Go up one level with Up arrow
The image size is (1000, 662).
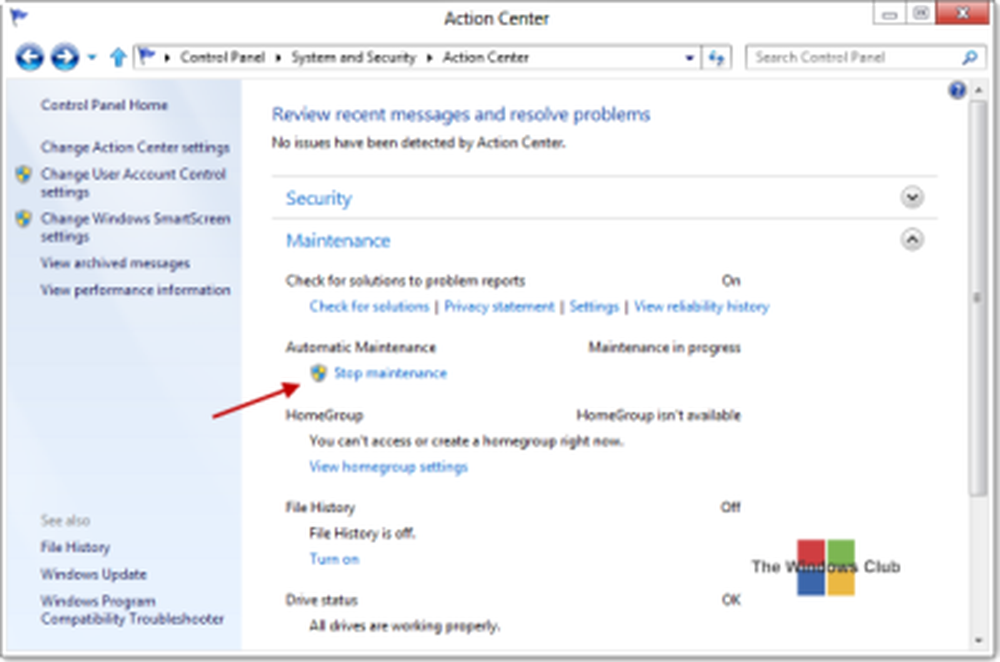pos(117,58)
